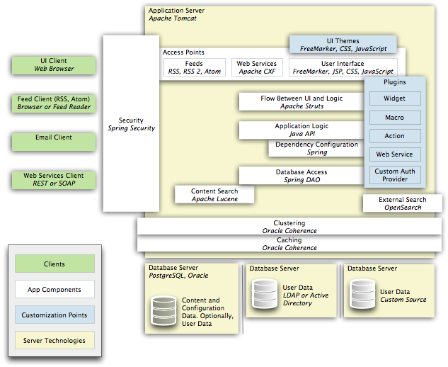Select Web Services Client REST or SOAP
This screenshot has width=448, height=367.
[x=54, y=180]
